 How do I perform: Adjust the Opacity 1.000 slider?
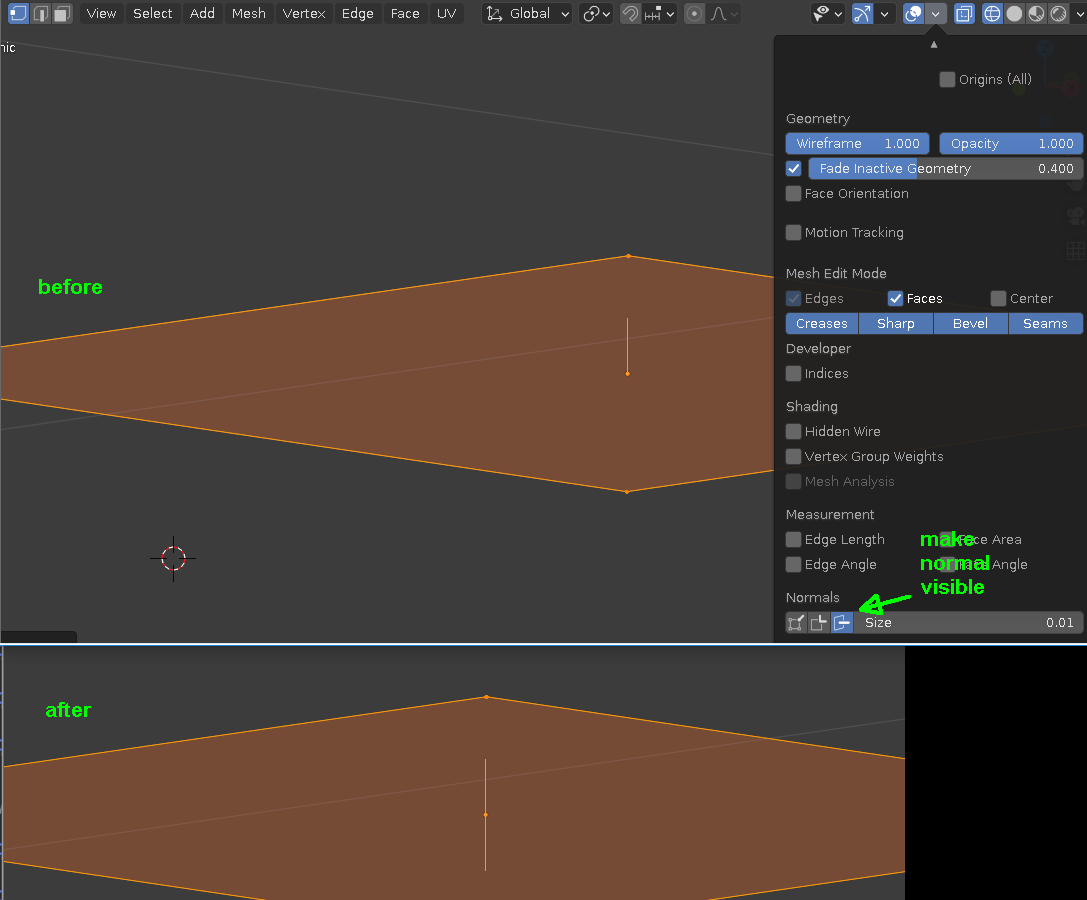1011,144
